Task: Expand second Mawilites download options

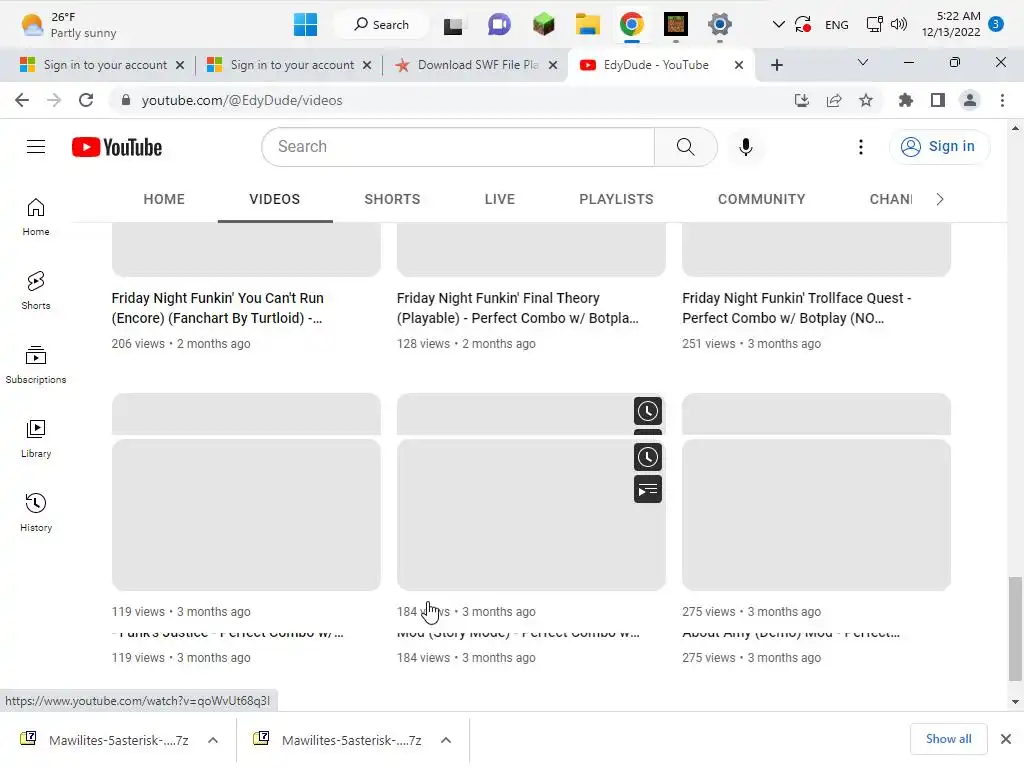Action: point(446,740)
